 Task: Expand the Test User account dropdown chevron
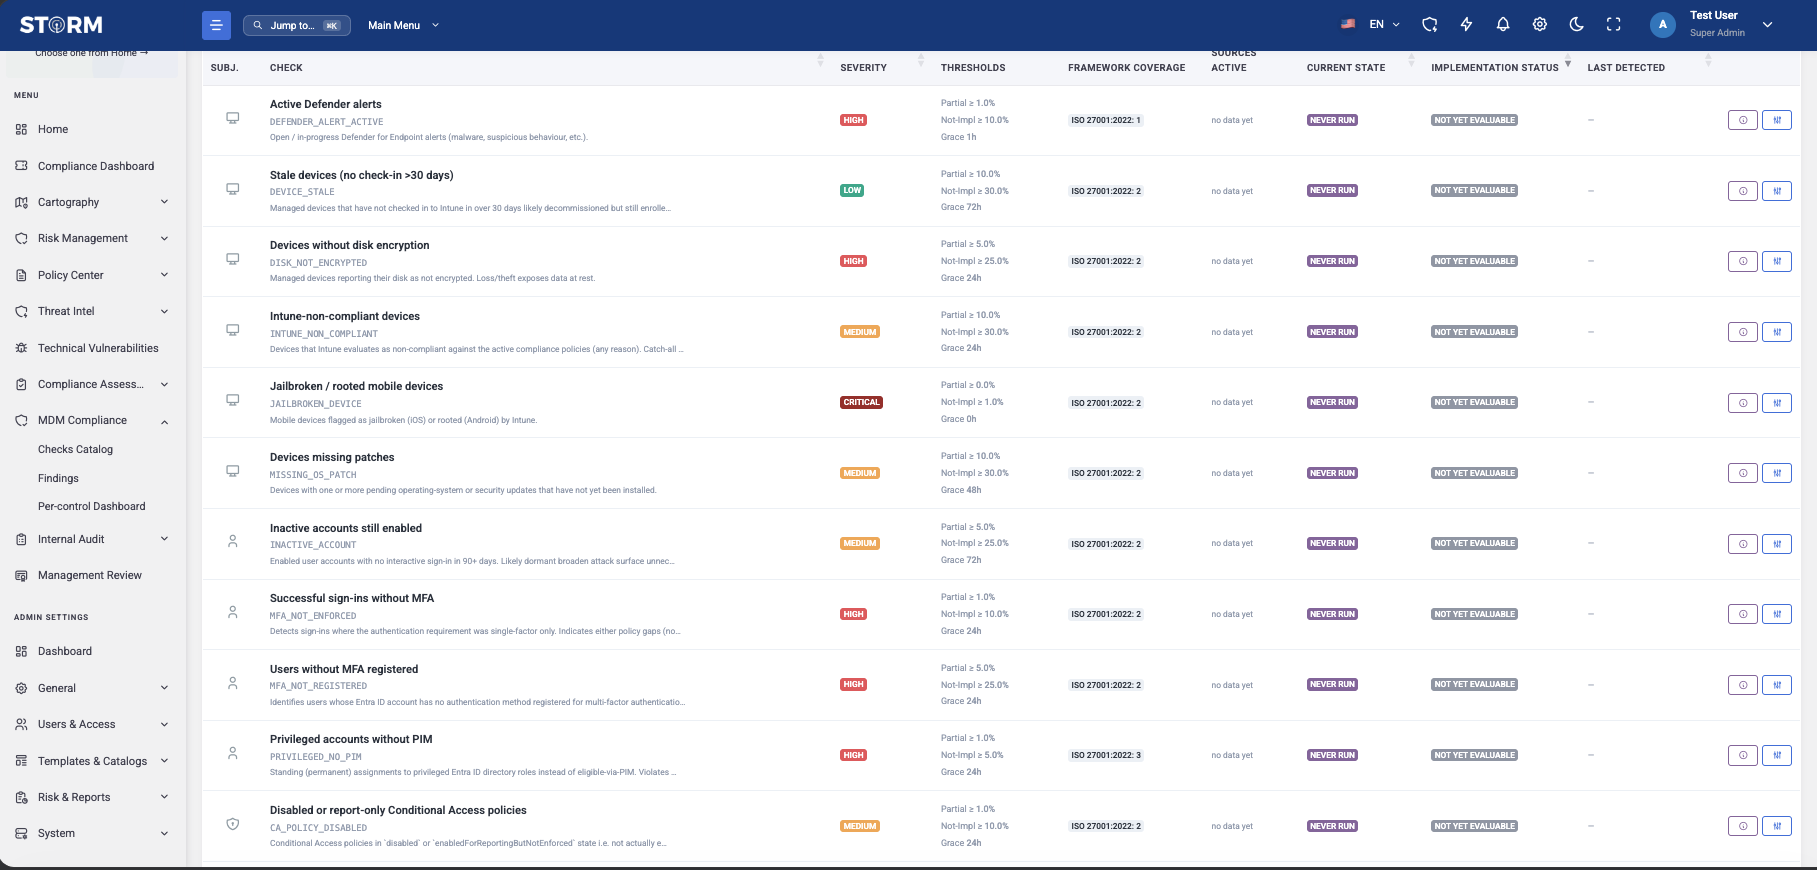pos(1767,25)
